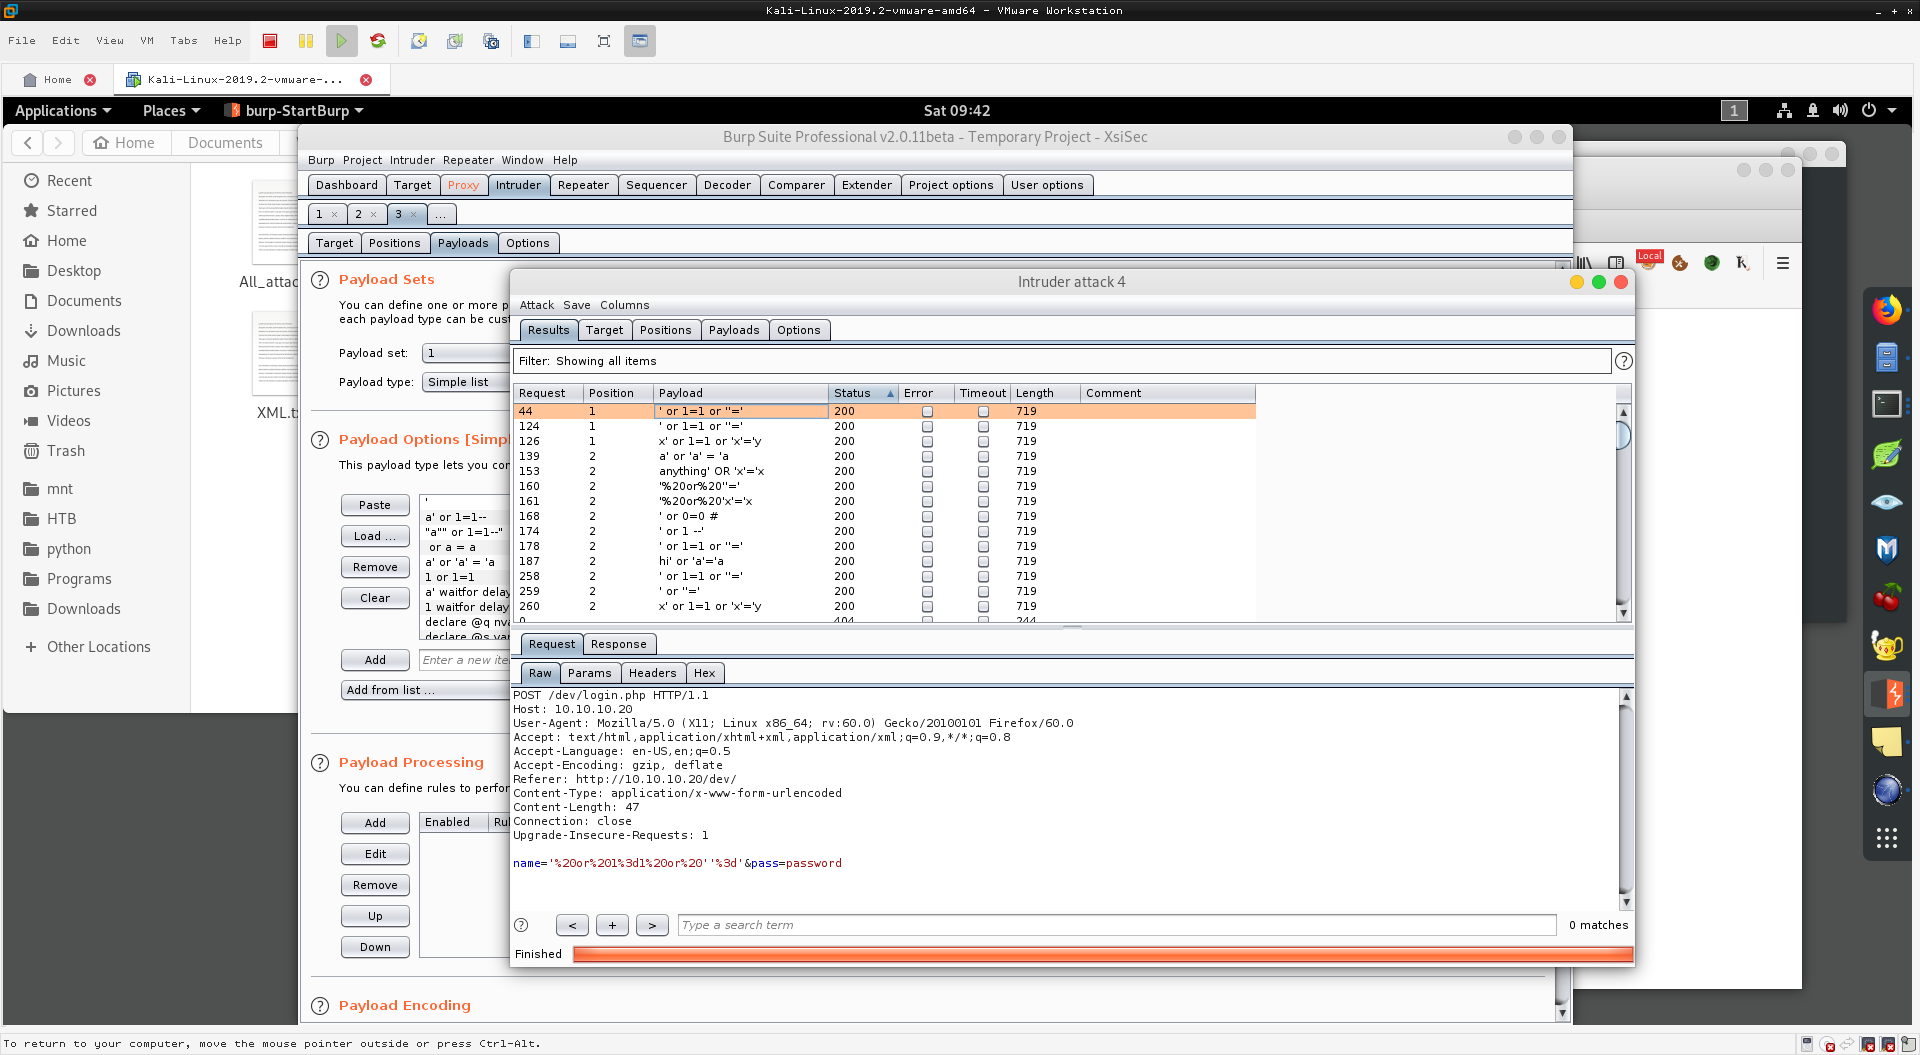
Task: Click the Finished attack progress bar
Action: pyautogui.click(x=1103, y=954)
